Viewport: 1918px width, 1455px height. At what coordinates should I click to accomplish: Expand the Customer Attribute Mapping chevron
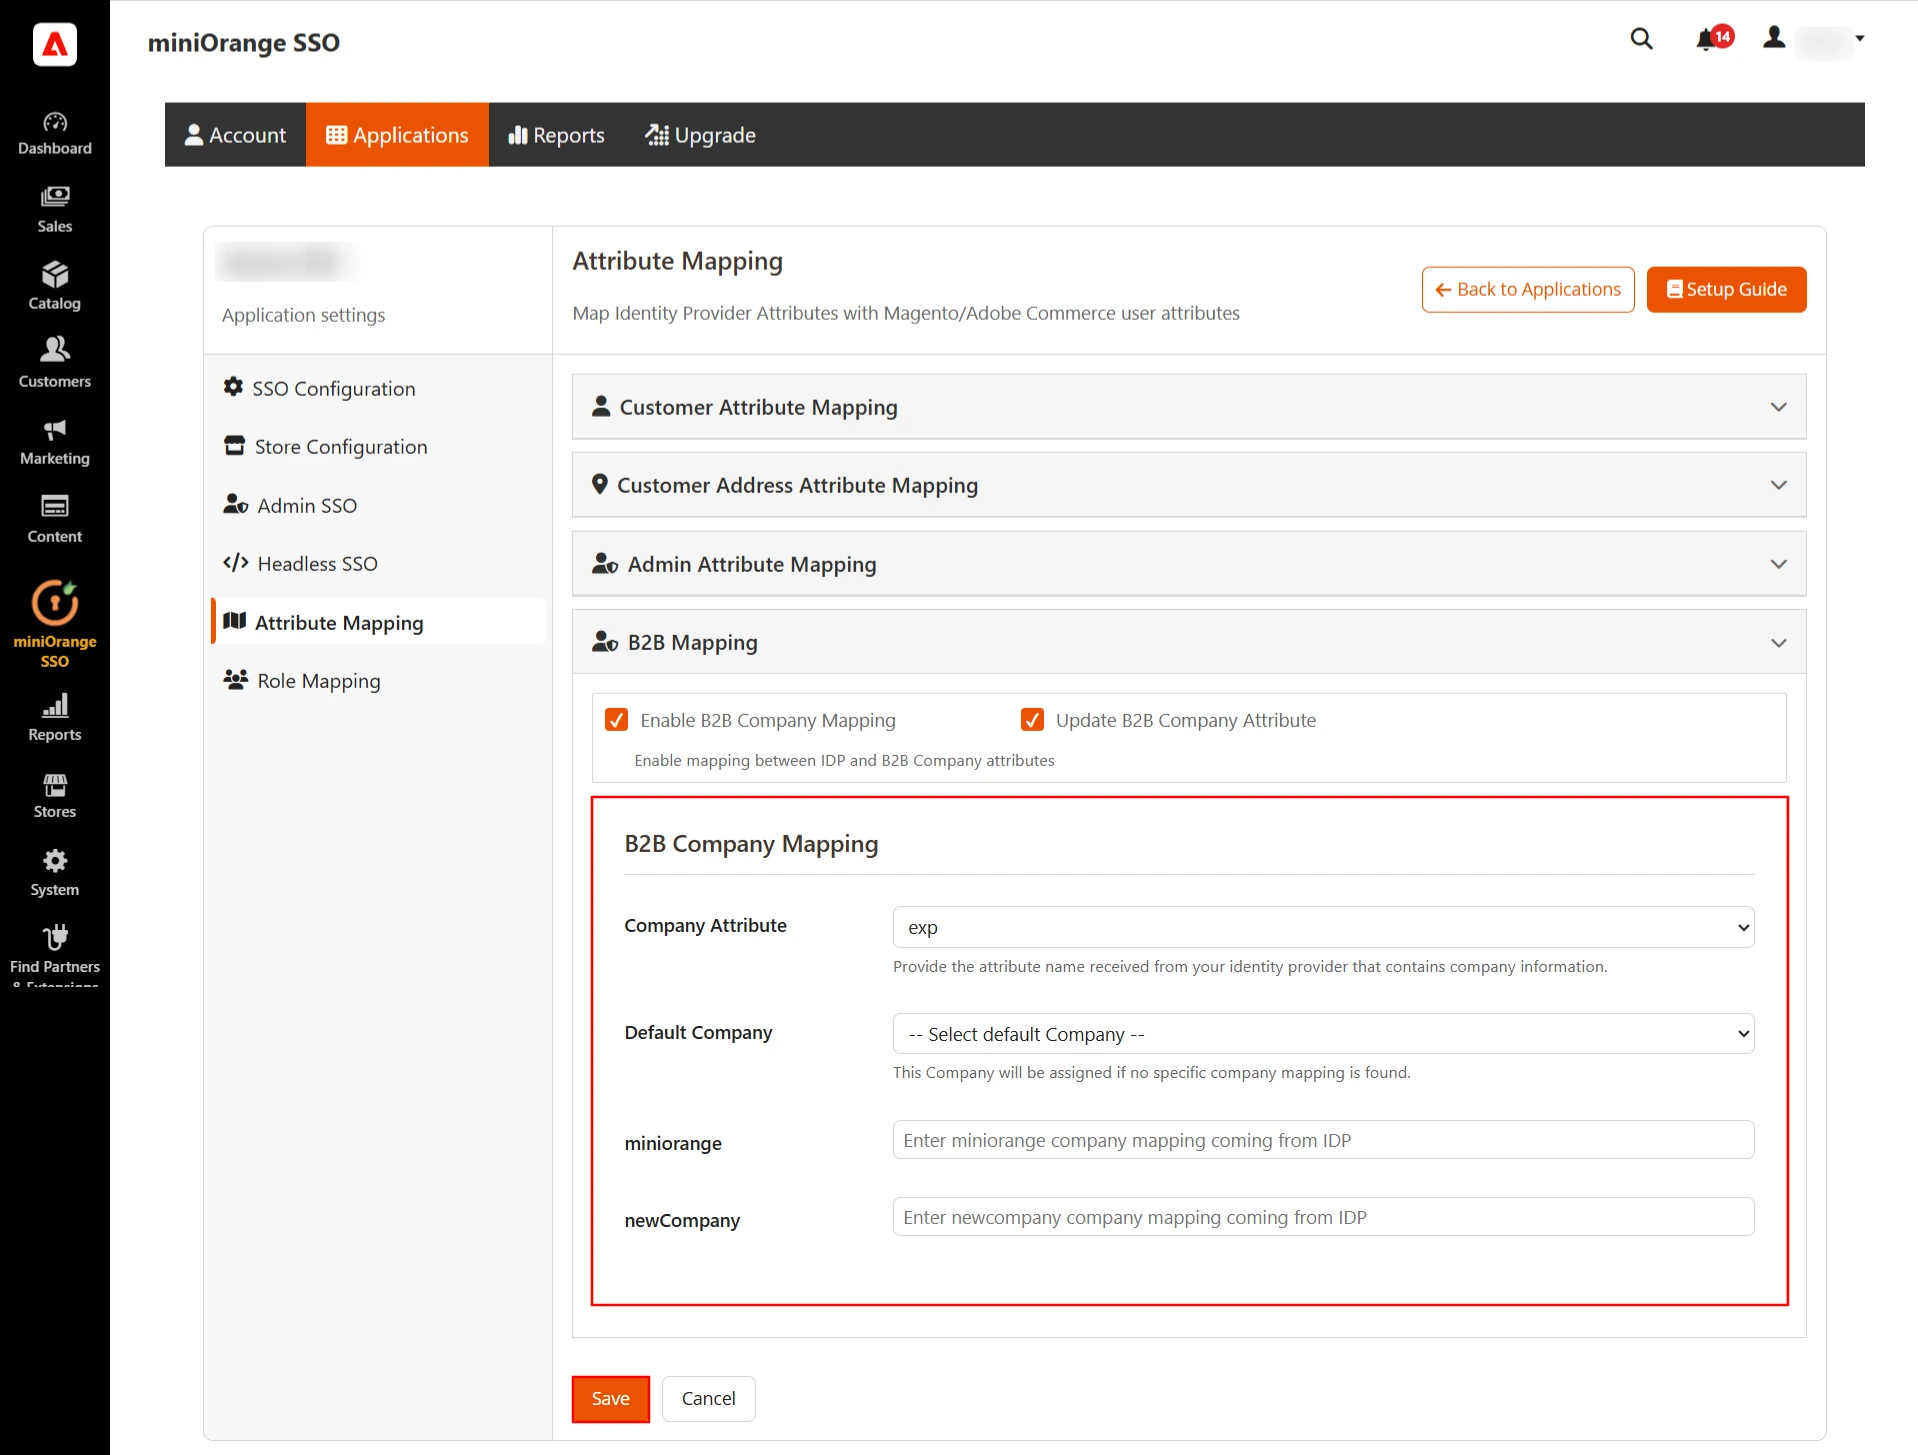tap(1779, 407)
